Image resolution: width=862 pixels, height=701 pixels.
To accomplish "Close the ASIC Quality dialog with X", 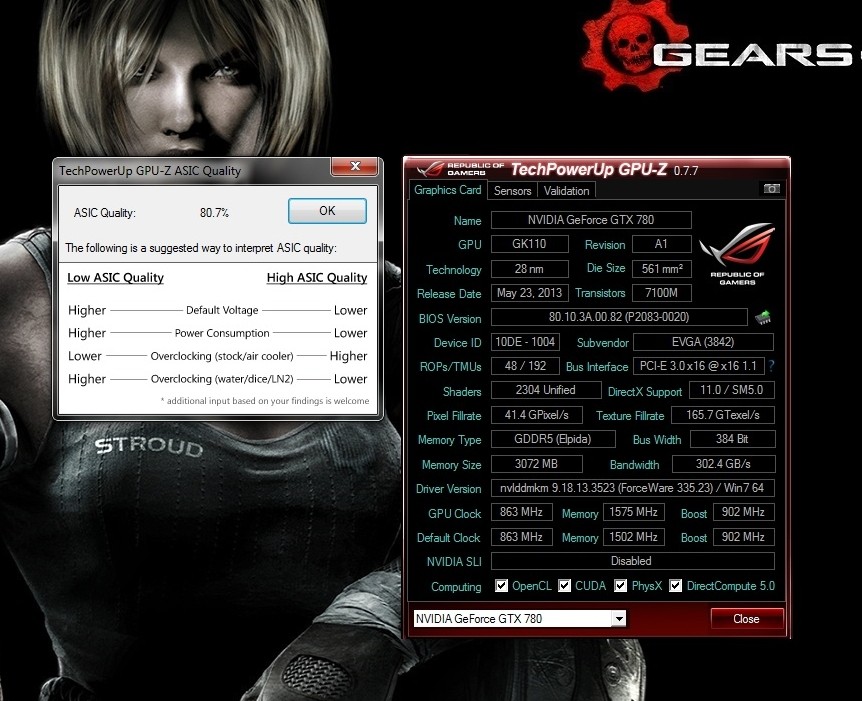I will 355,166.
